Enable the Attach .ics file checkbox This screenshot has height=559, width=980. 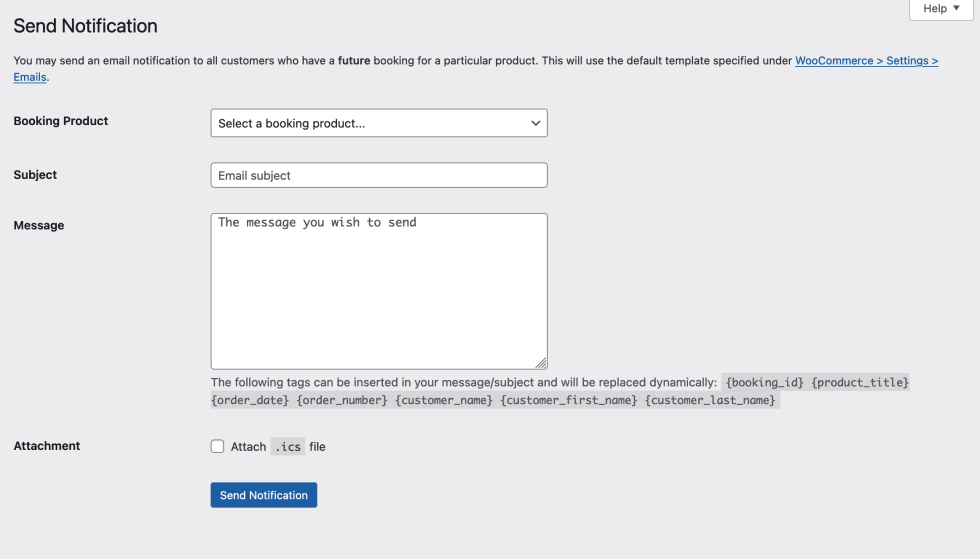click(x=217, y=446)
